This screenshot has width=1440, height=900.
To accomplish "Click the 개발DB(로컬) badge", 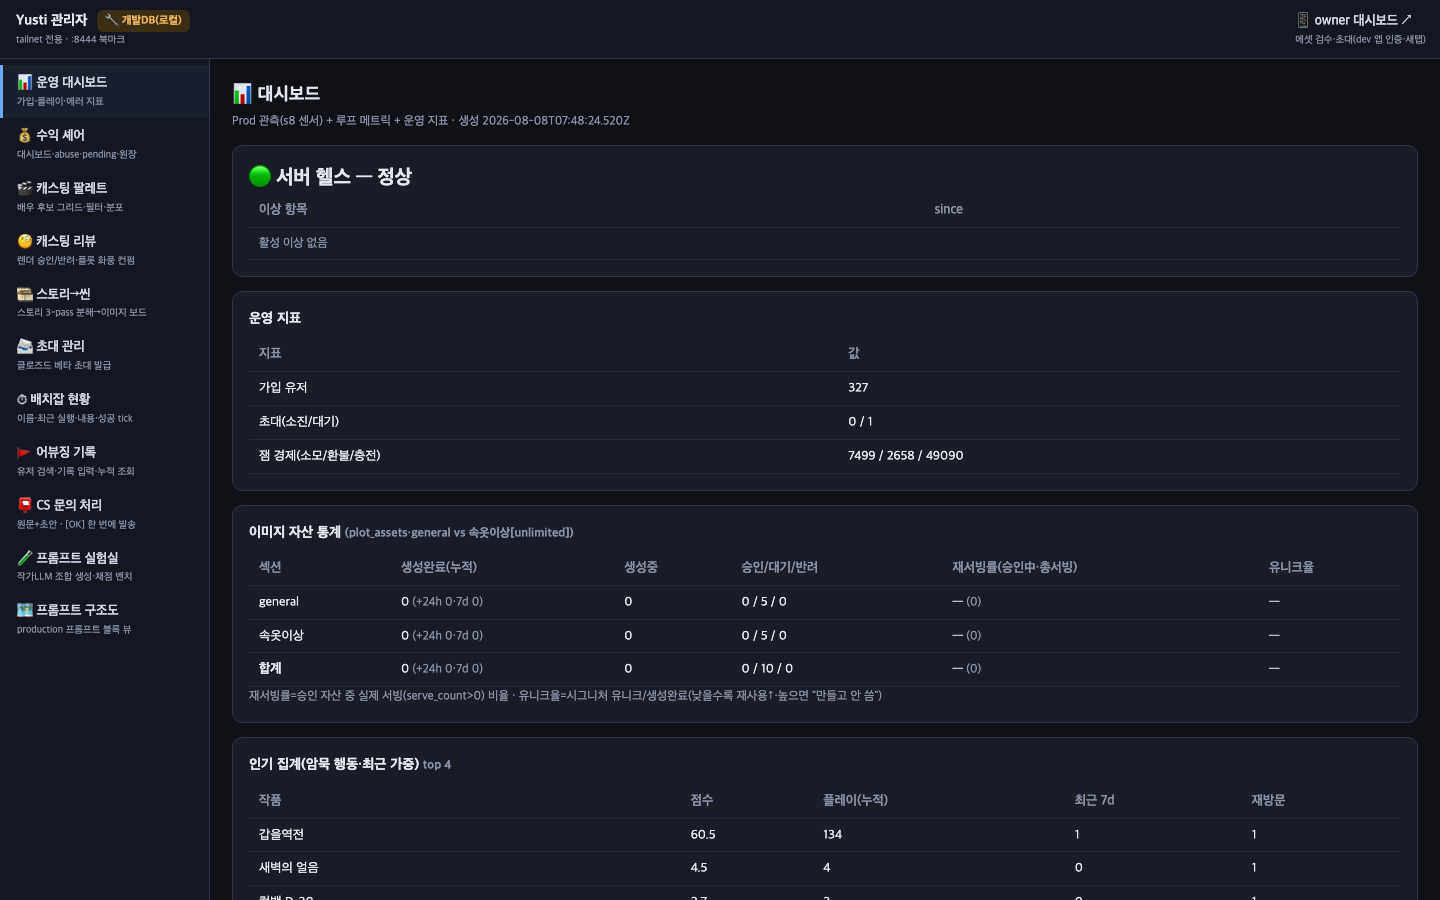I will pyautogui.click(x=144, y=20).
